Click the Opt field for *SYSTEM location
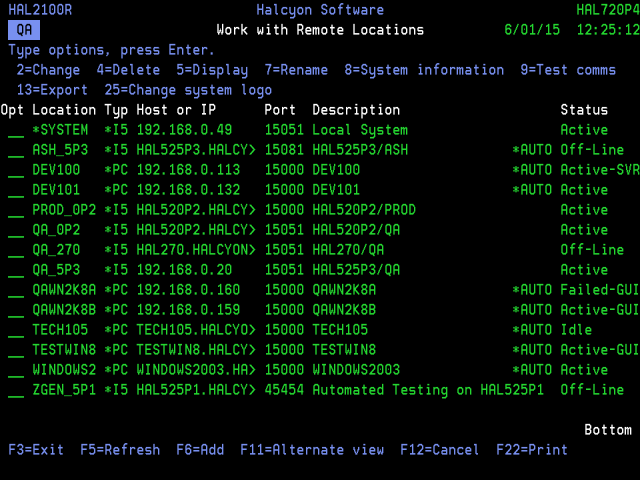 16,130
